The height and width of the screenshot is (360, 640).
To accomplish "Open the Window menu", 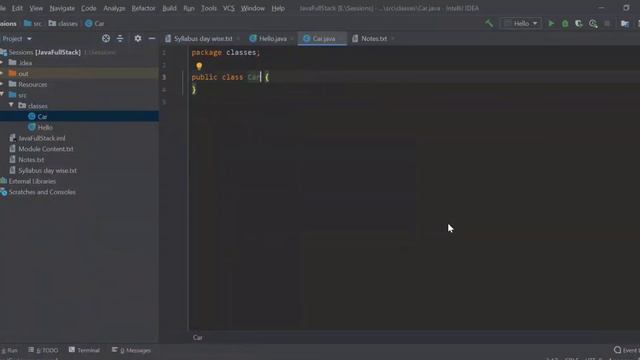I will (253, 8).
